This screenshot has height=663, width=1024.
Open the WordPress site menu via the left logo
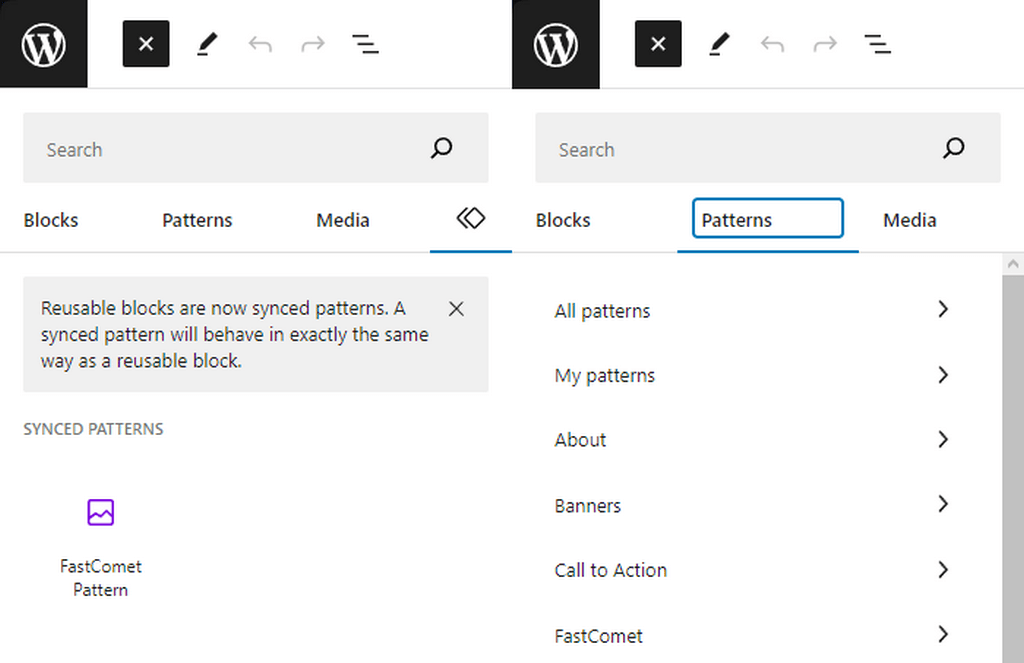(x=43, y=43)
